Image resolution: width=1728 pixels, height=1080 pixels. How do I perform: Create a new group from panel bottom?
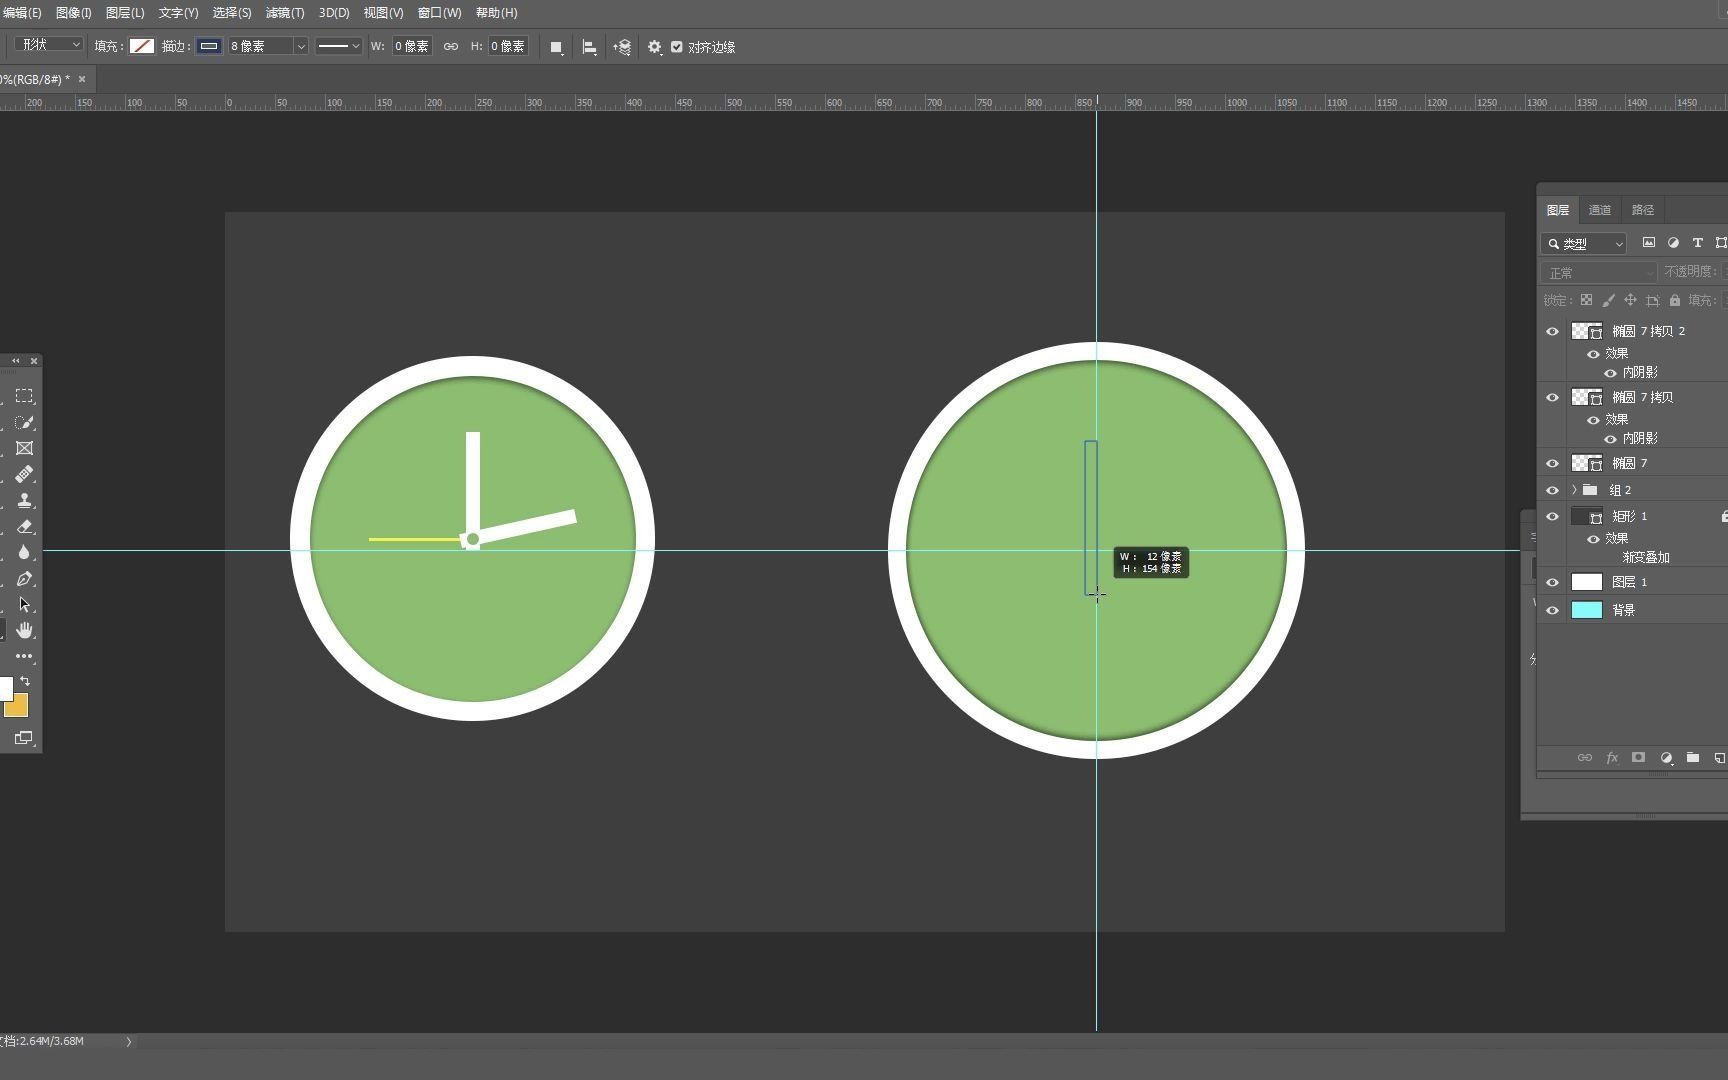pos(1692,757)
